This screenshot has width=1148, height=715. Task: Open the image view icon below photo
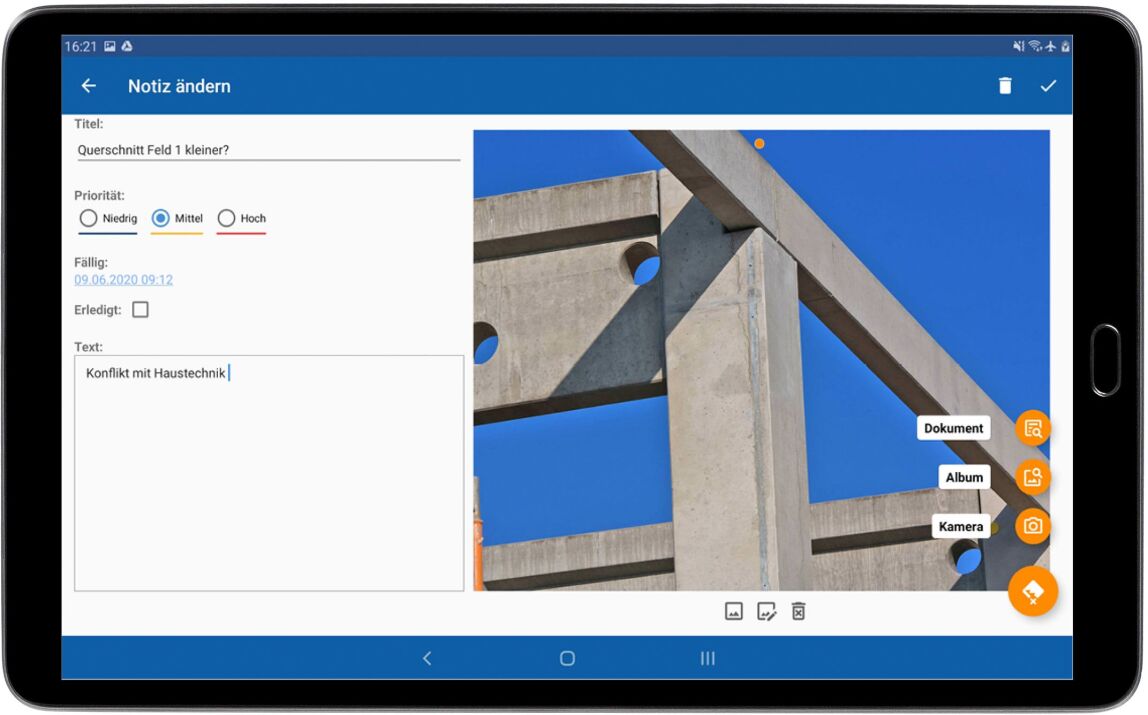[x=734, y=611]
